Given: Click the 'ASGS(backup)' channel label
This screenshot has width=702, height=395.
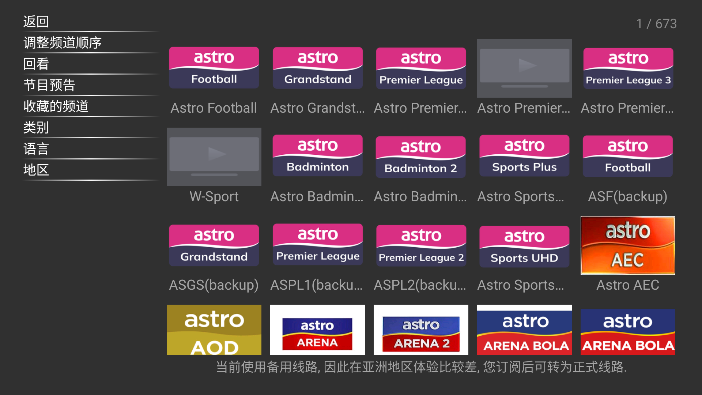Looking at the screenshot, I should (214, 285).
